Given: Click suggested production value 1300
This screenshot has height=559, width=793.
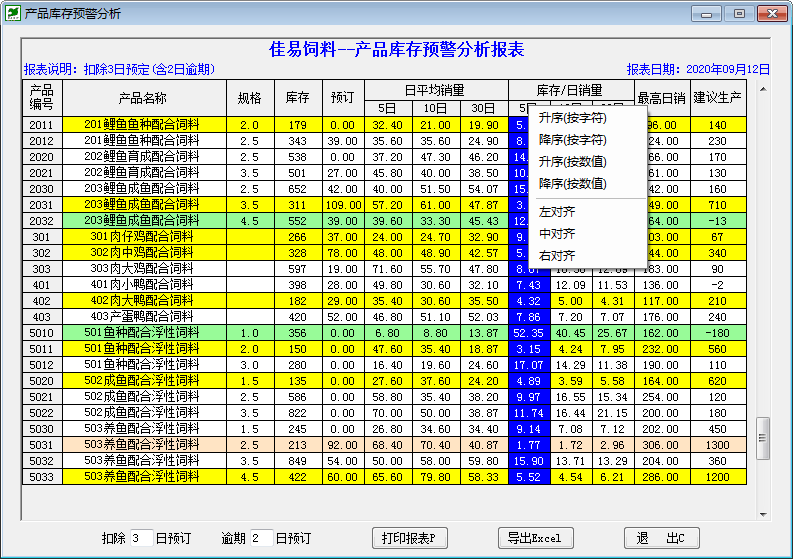Looking at the screenshot, I should point(718,445).
